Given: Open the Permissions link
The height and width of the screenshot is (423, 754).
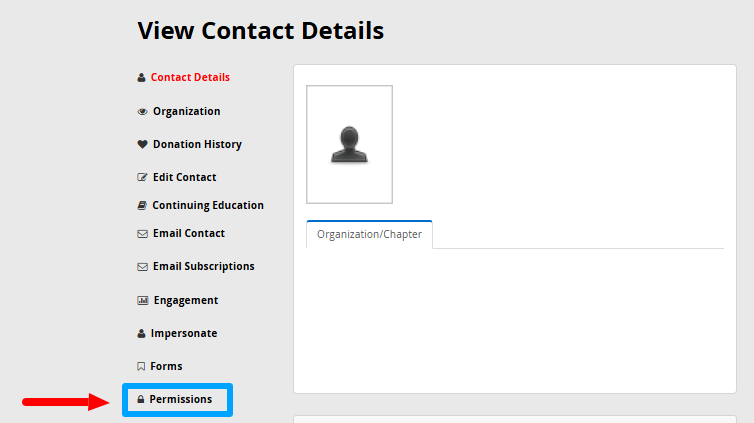Looking at the screenshot, I should pyautogui.click(x=181, y=399).
